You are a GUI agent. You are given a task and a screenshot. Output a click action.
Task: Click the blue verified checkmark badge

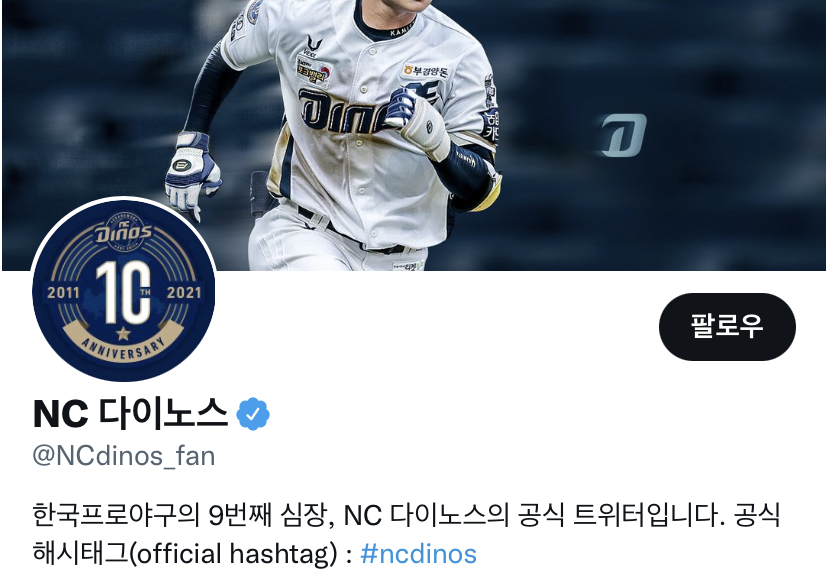(253, 414)
